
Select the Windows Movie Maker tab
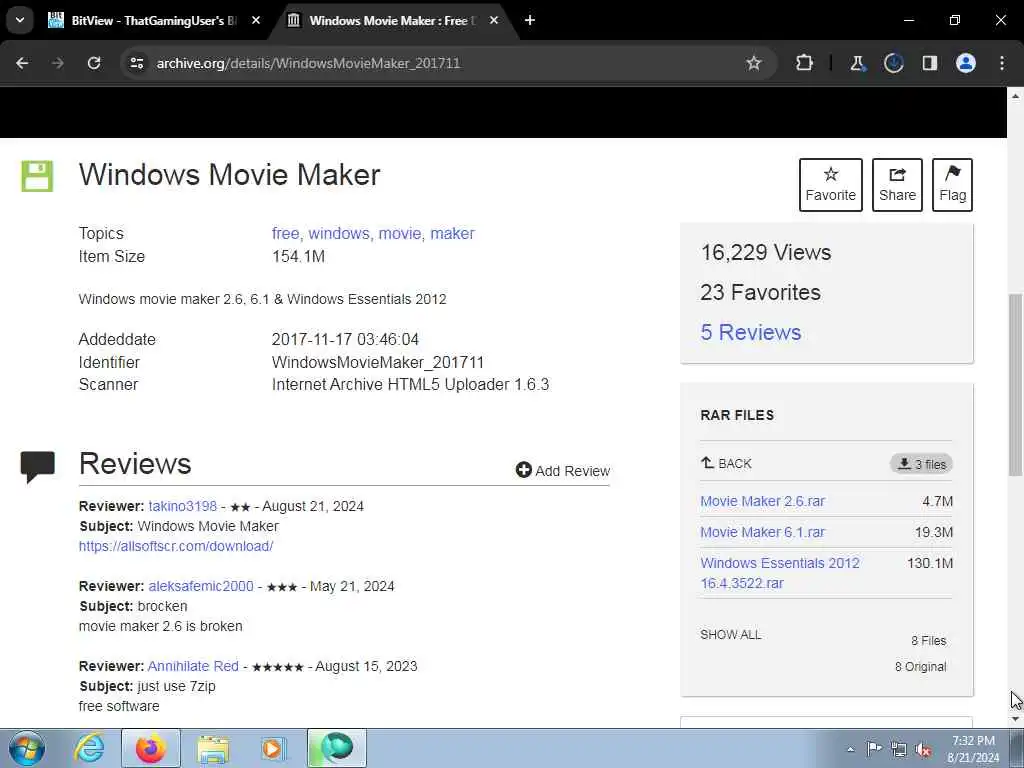click(x=394, y=21)
